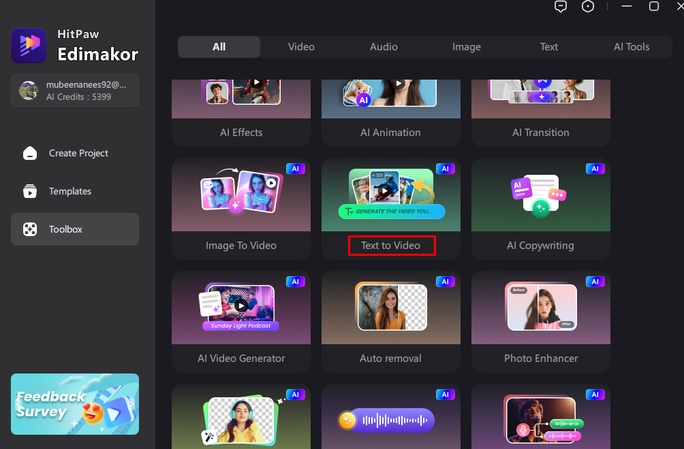Click the 'Photo Enhancer' label
Viewport: 684px width, 449px height.
point(541,358)
